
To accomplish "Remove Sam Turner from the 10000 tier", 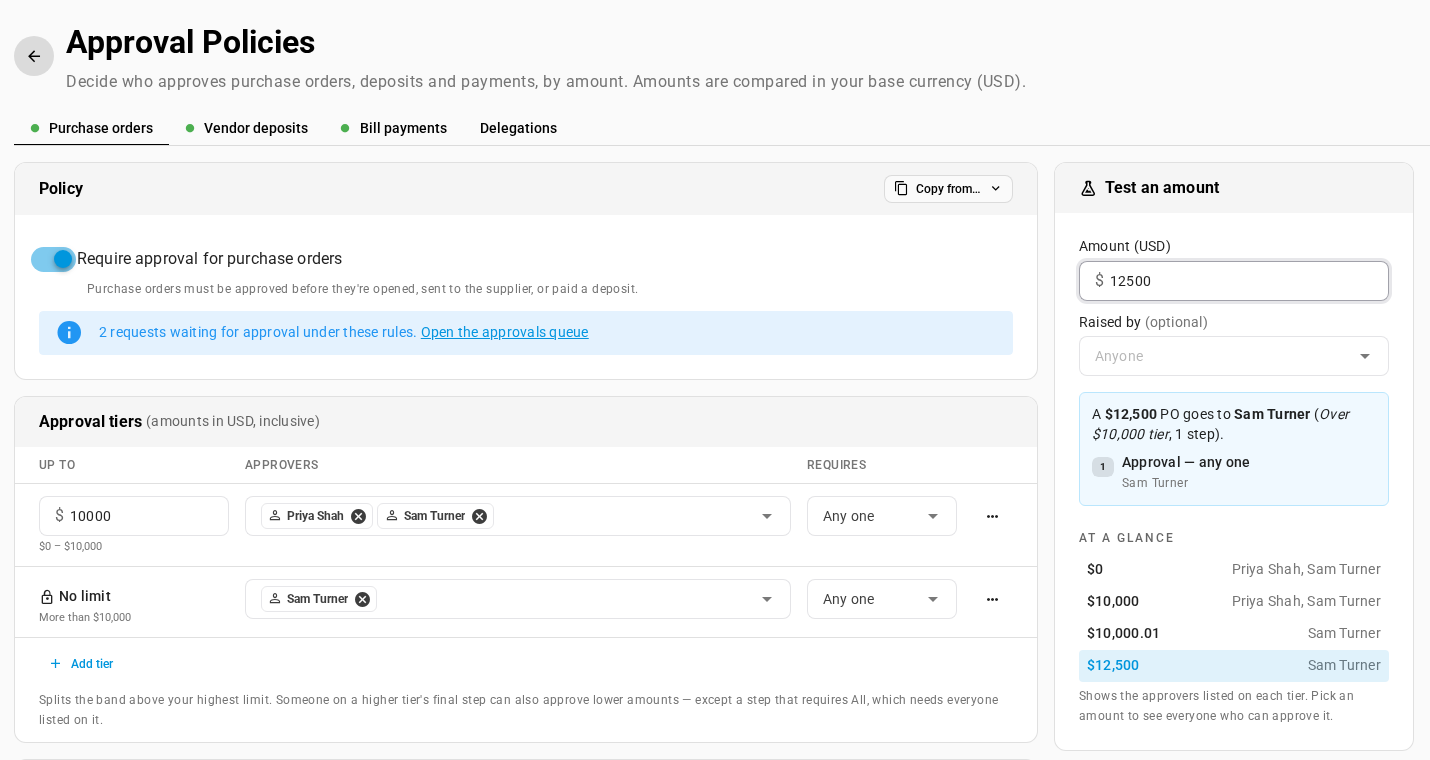I will (x=479, y=516).
